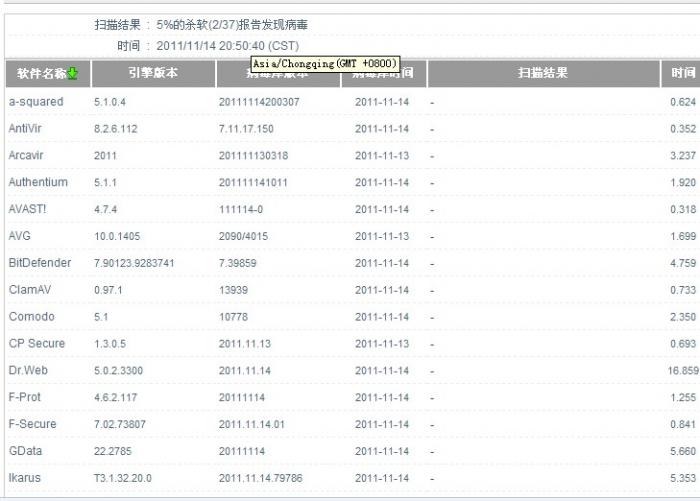Select the Comodo row name
Viewport: 700px width, 501px height.
pyautogui.click(x=32, y=317)
